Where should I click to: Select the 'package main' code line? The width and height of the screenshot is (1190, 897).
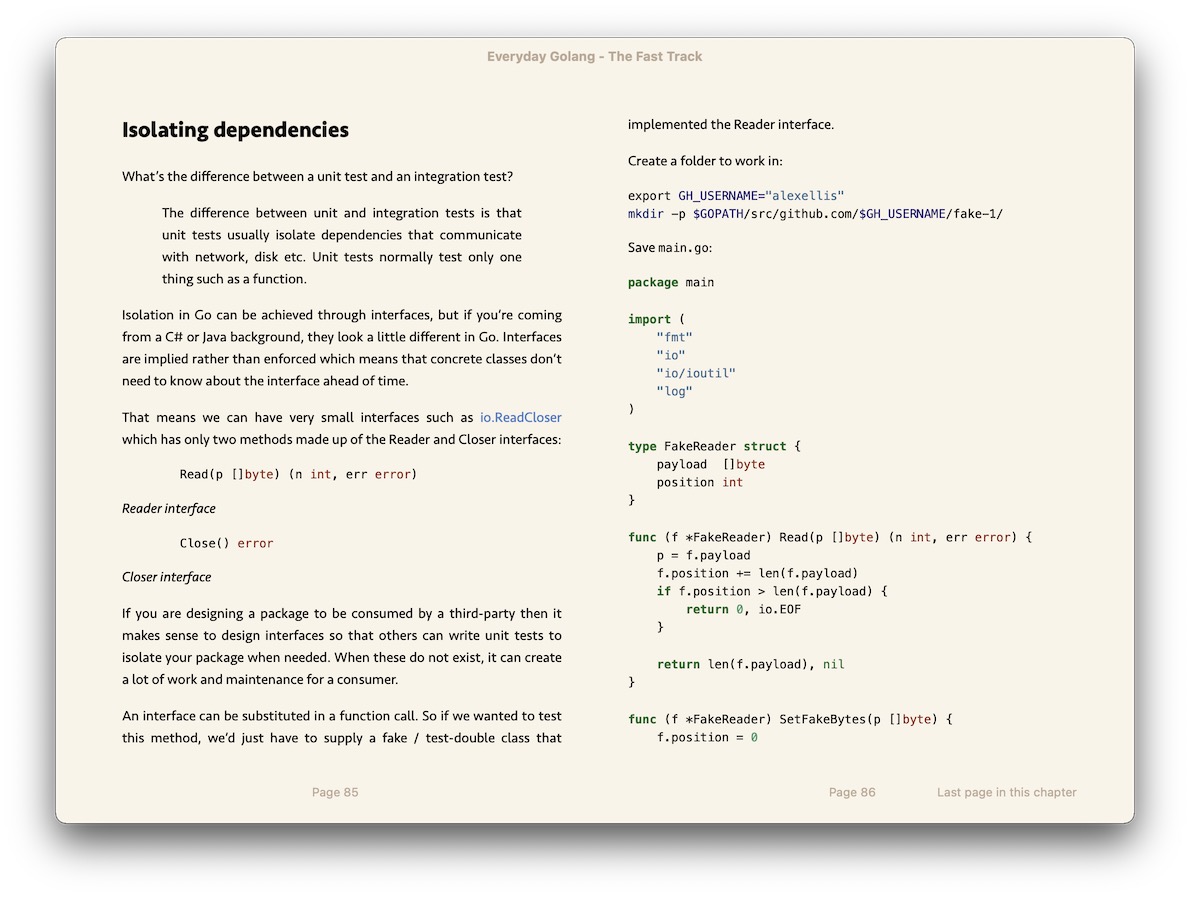click(x=670, y=282)
